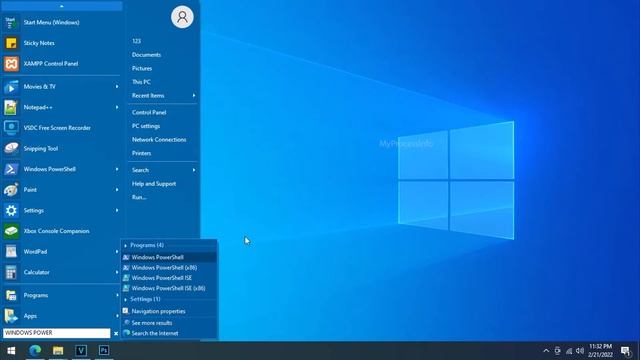640x360 pixels.
Task: Click the scroll-up arrow atop menu
Action: 61,6
